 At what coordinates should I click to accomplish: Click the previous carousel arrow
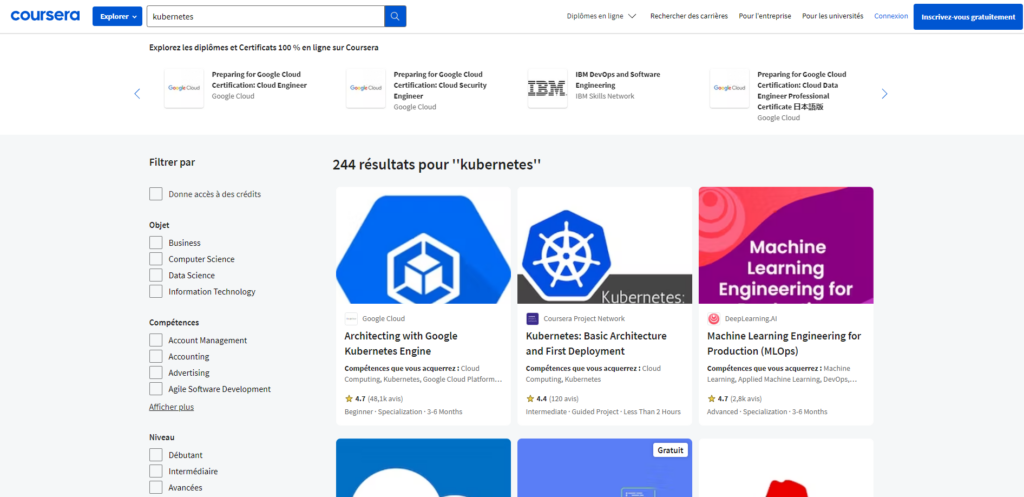[x=137, y=93]
